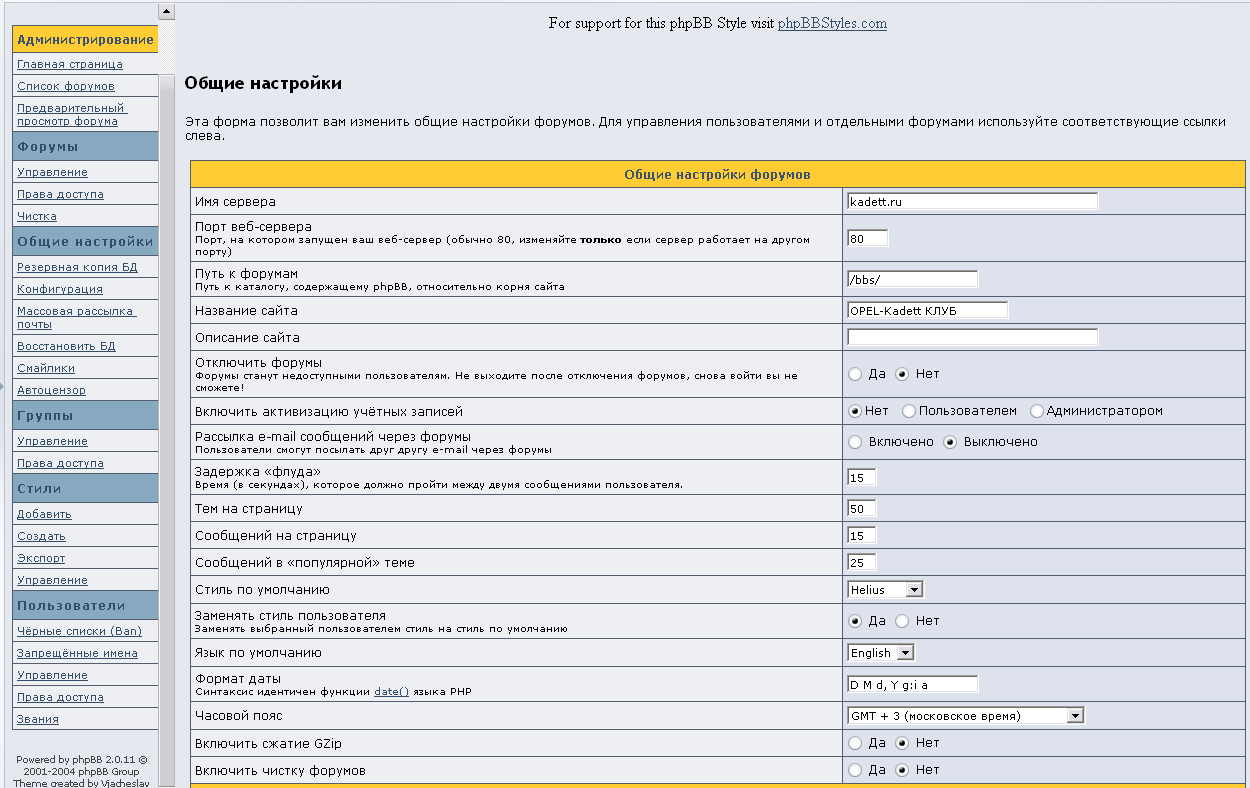The height and width of the screenshot is (788, 1250).
Task: Open "Права доступа" under the Пользователи section
Action: tap(60, 697)
